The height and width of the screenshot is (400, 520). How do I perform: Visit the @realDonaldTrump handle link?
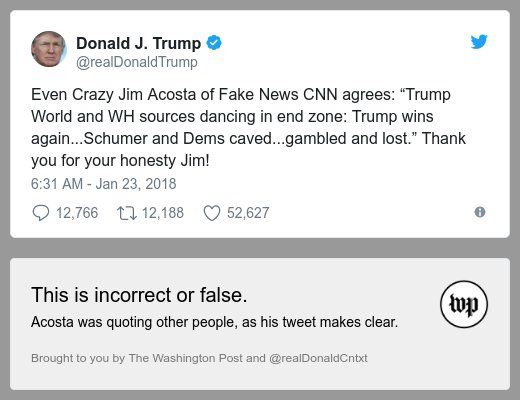[x=137, y=62]
